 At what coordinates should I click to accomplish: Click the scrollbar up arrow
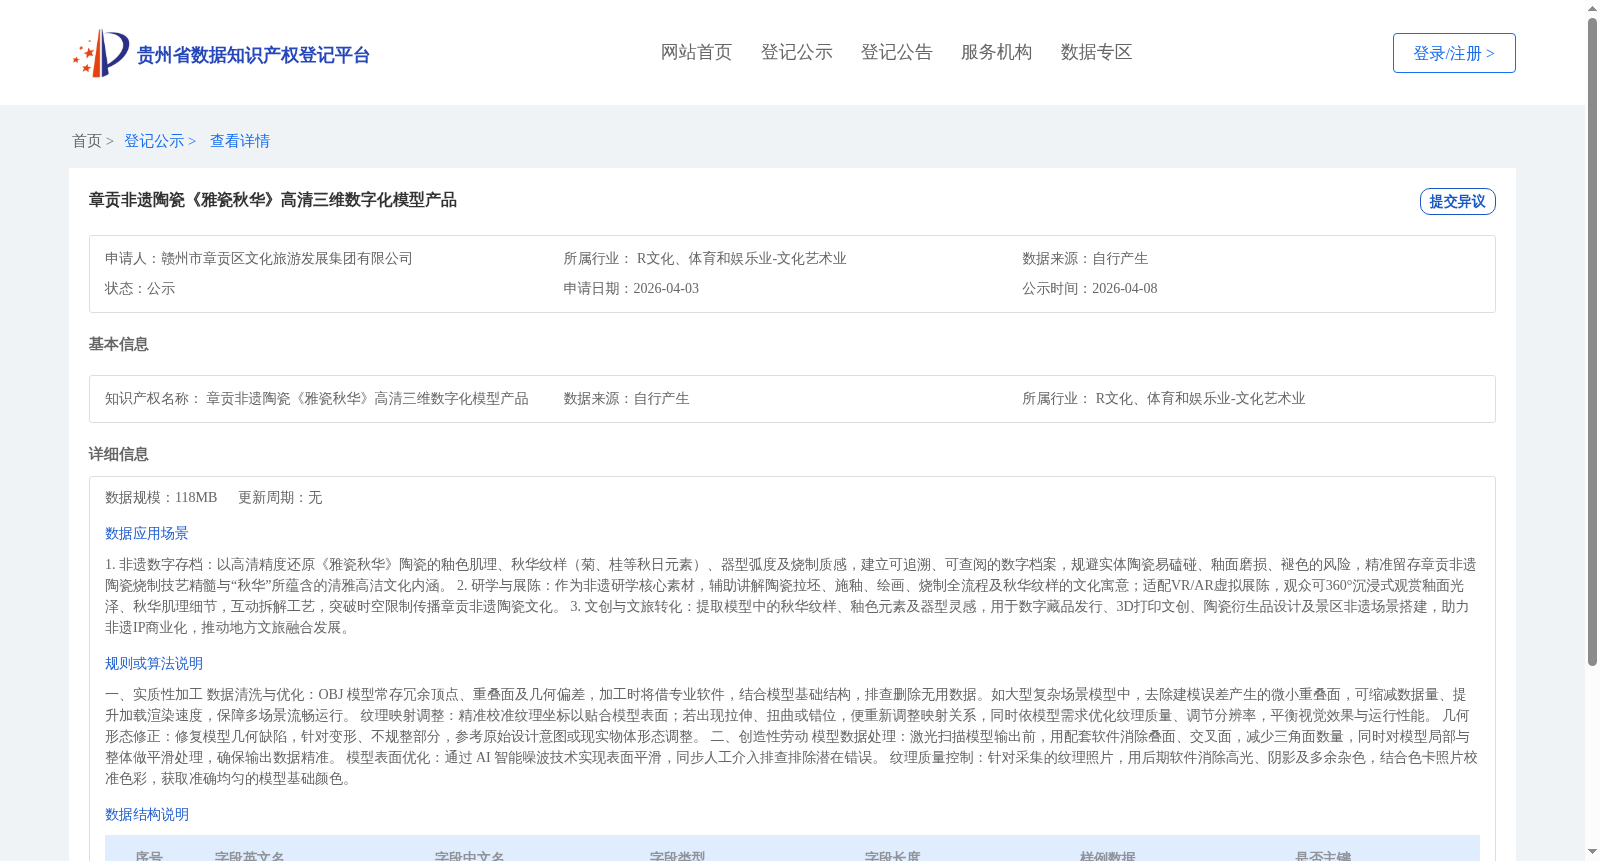[x=1592, y=8]
